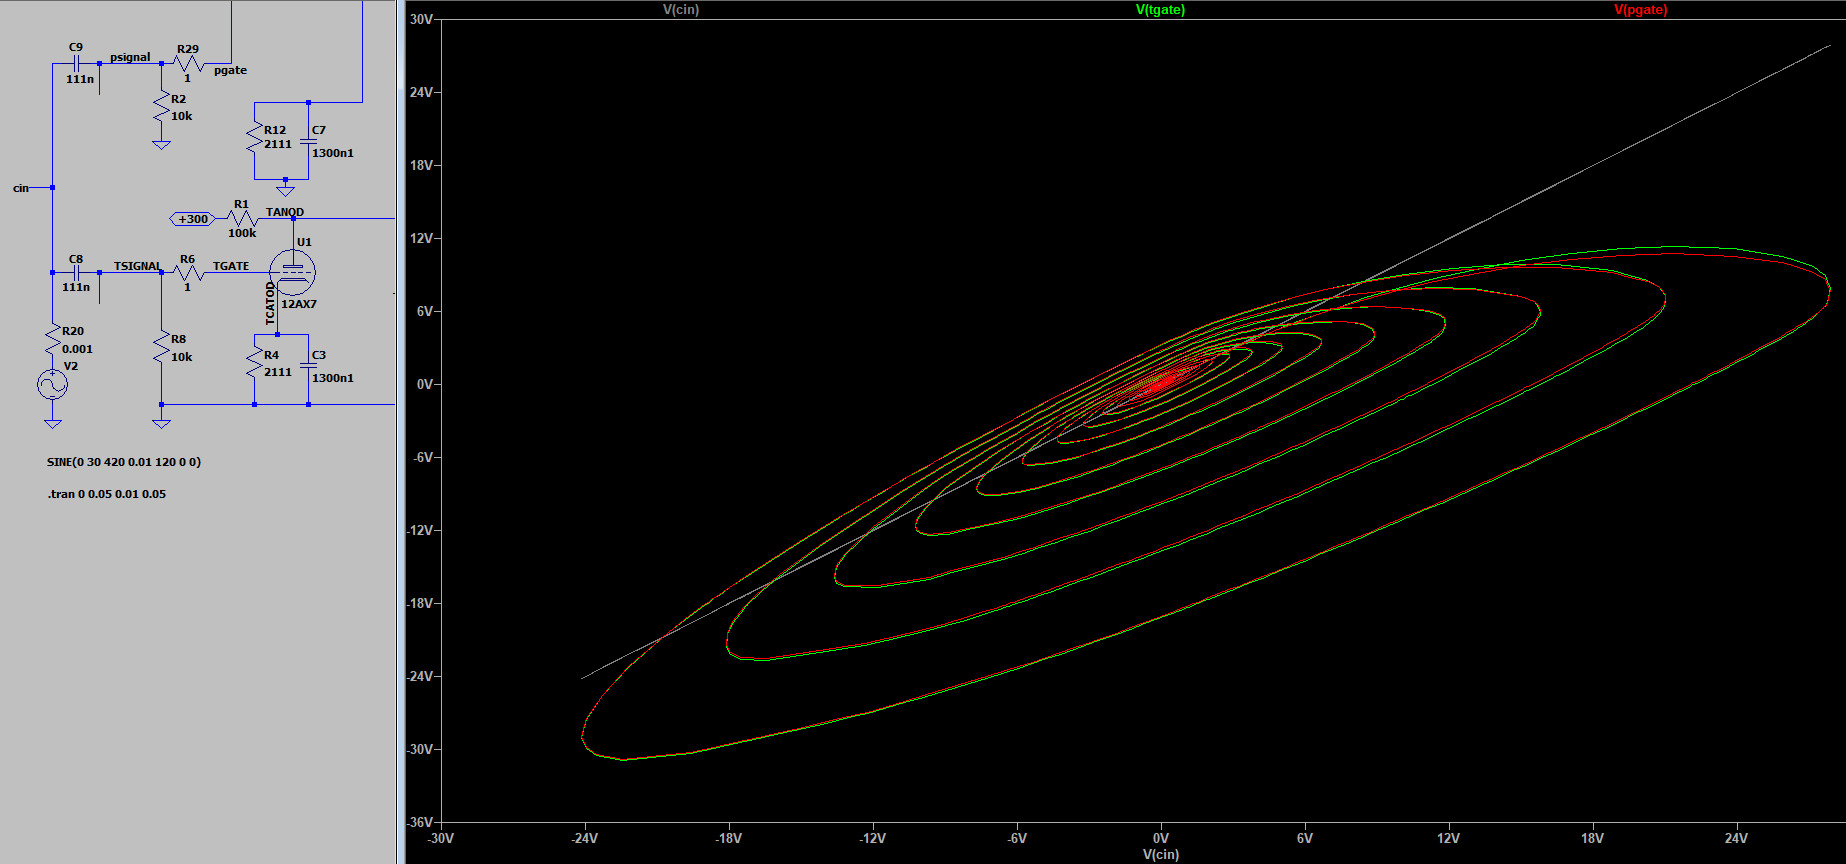
Task: Select capacitor C9 in the schematic
Action: click(76, 63)
